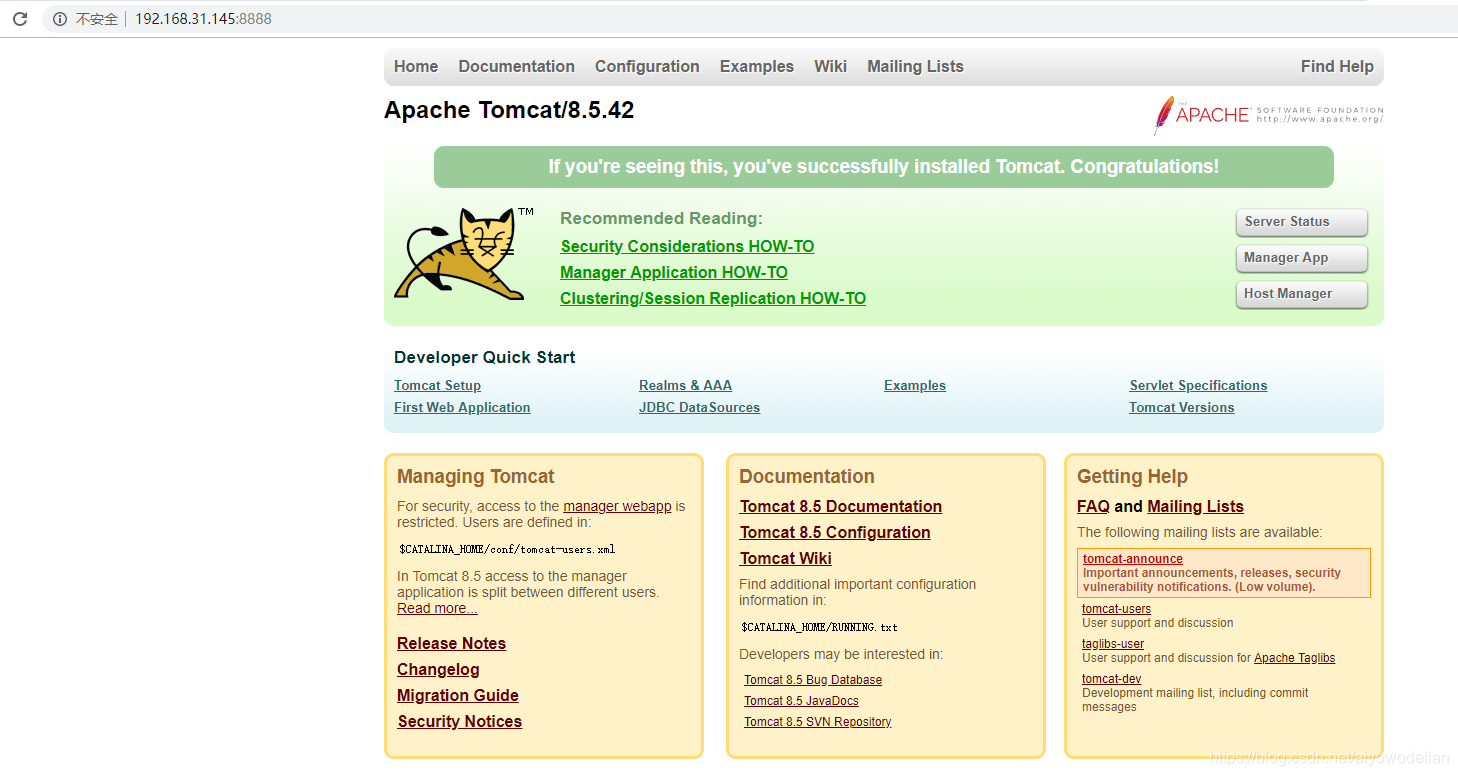Open the Realms & AAA link

click(685, 385)
